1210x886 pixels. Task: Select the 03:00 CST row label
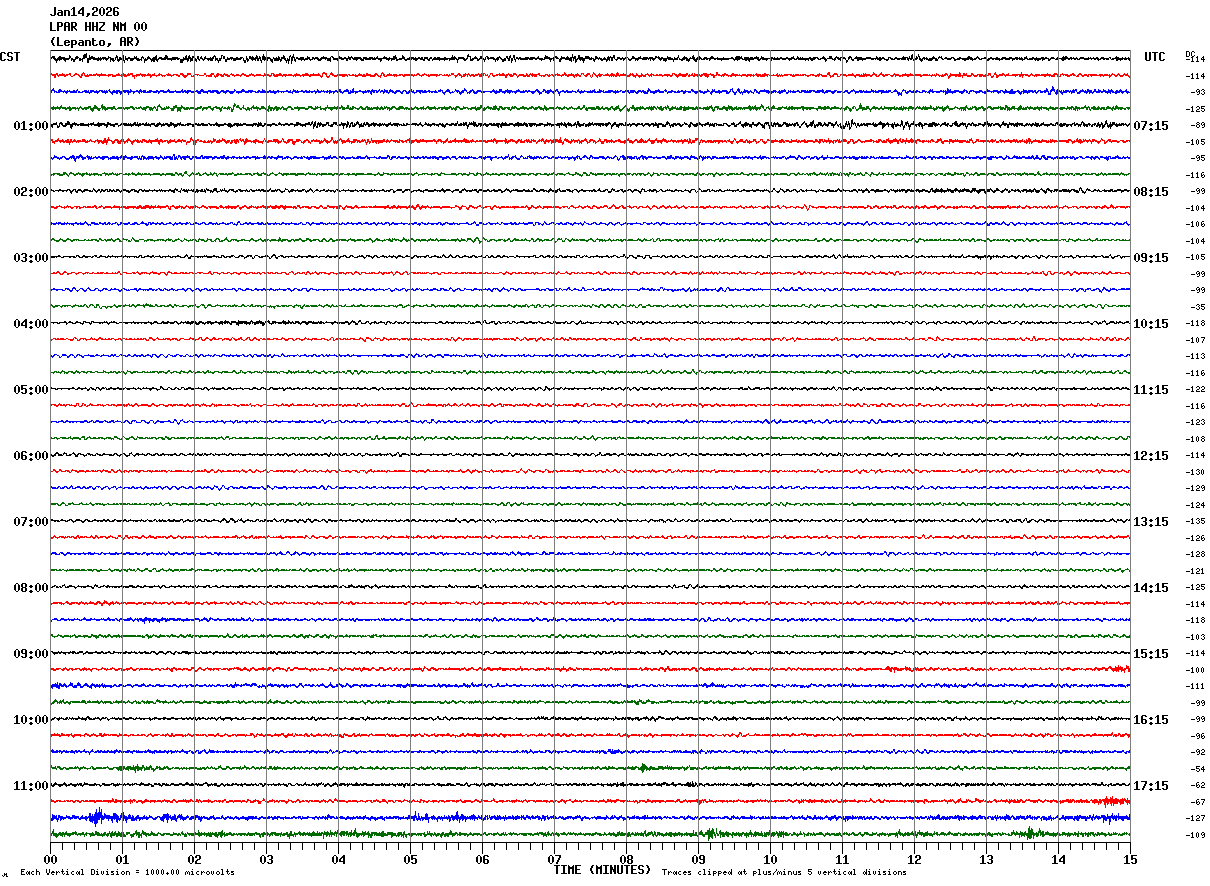31,258
